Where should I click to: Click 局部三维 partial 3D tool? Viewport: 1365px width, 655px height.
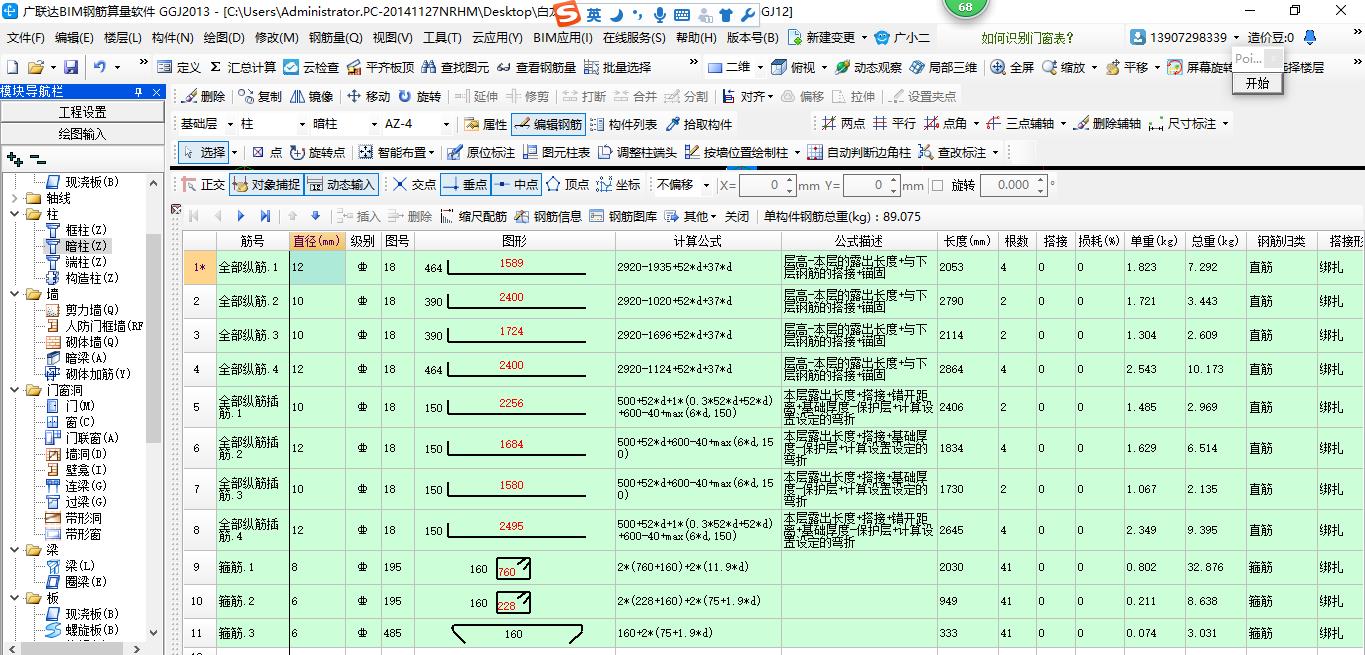[943, 67]
